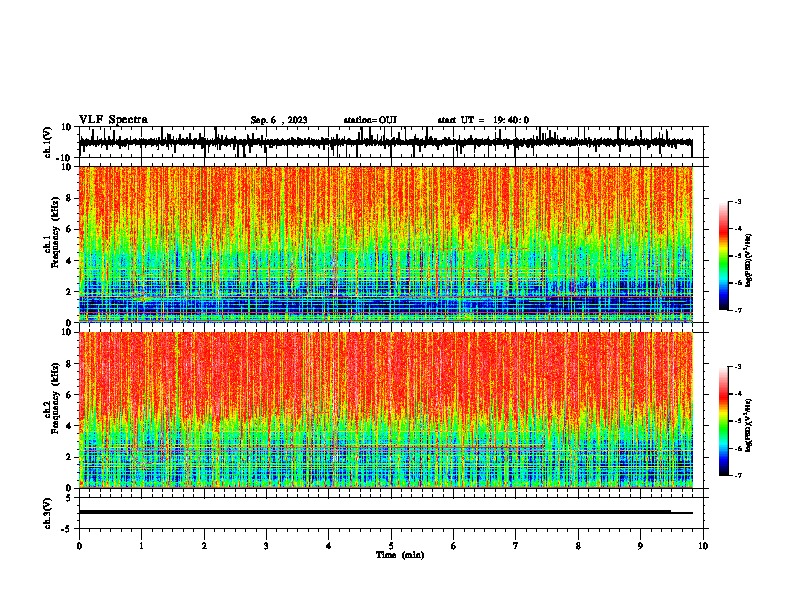This screenshot has height=612, width=792.
Task: Click the -3 label on ch.1 color bar
Action: pyautogui.click(x=738, y=201)
